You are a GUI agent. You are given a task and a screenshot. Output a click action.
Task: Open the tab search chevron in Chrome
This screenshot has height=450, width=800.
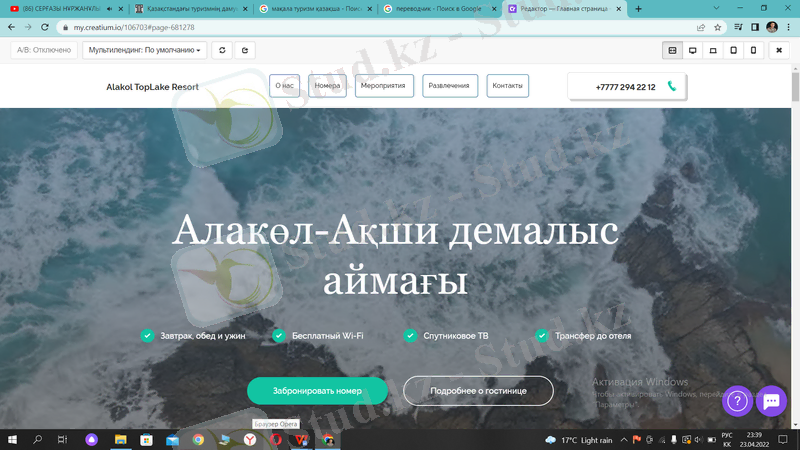pos(716,8)
